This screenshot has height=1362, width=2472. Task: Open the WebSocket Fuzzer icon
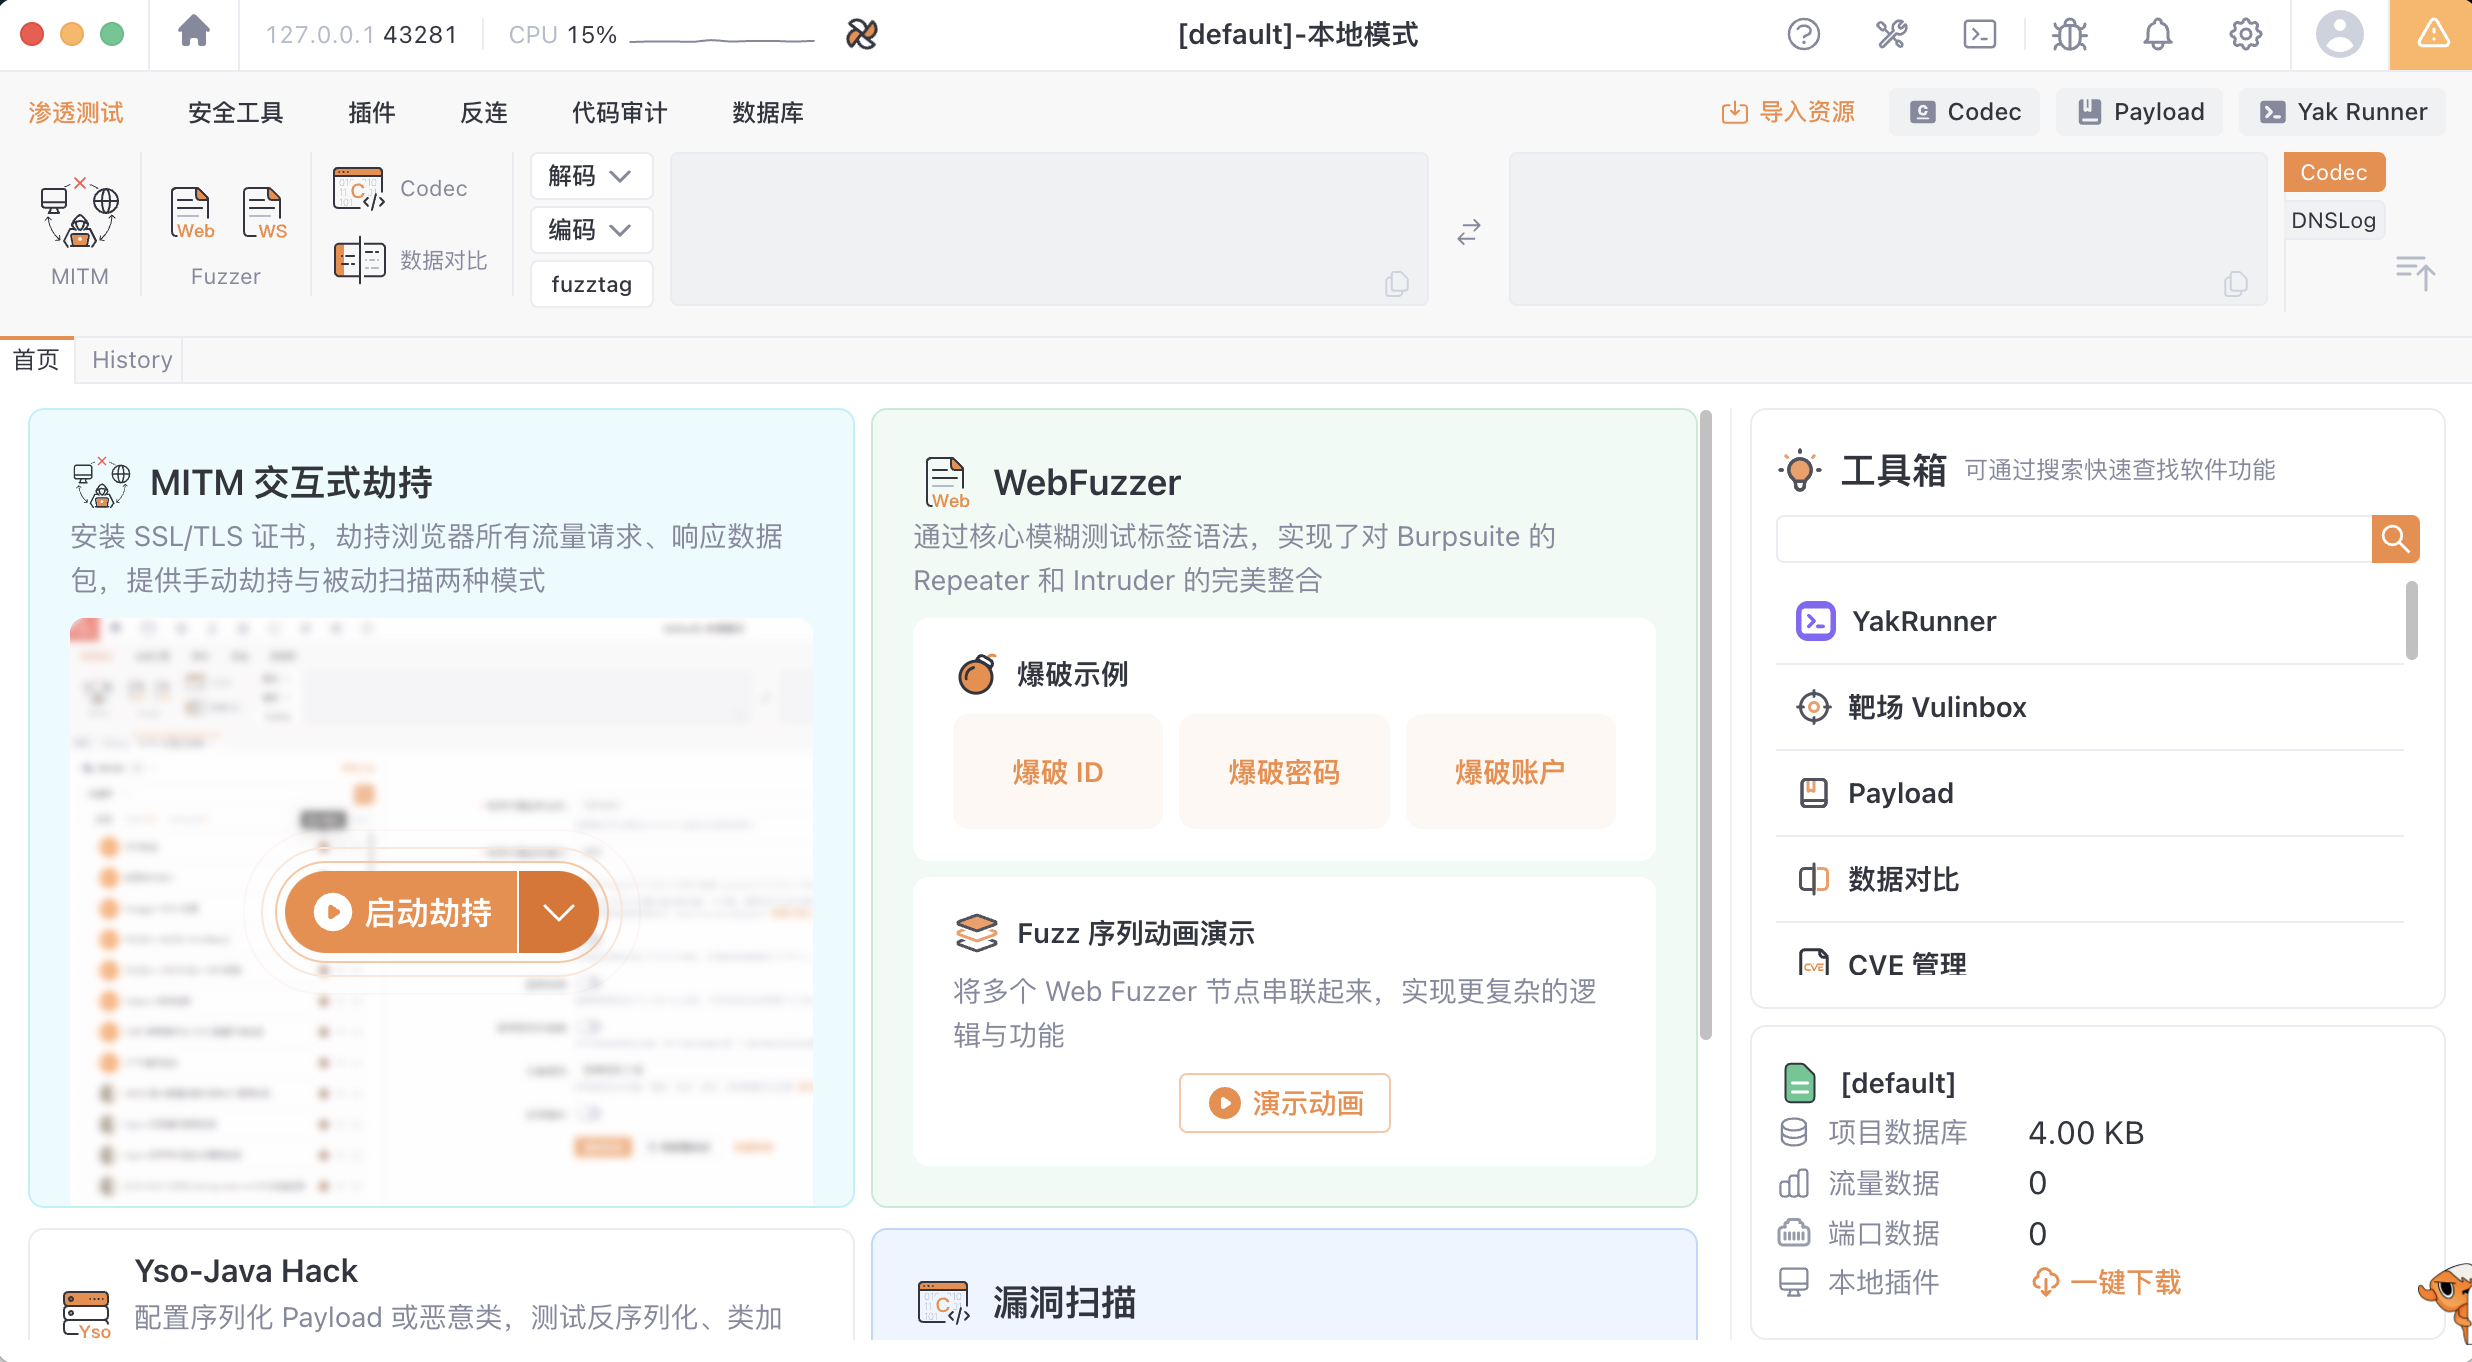pyautogui.click(x=264, y=214)
